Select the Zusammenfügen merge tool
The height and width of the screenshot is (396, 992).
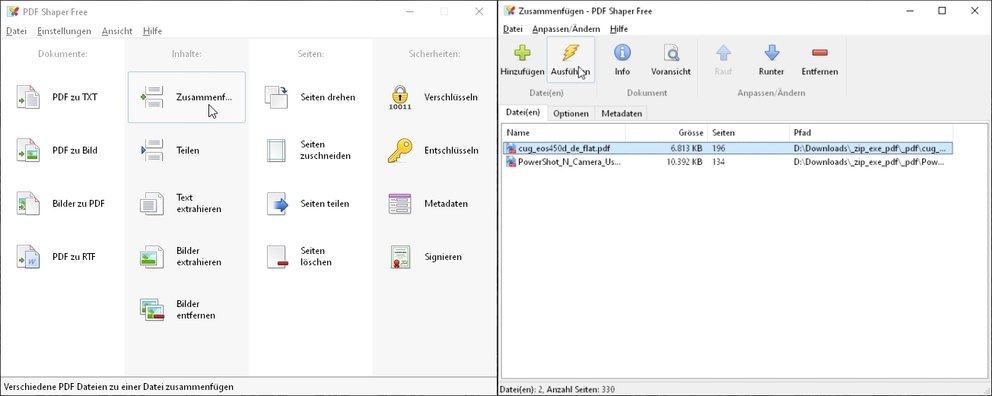[187, 97]
